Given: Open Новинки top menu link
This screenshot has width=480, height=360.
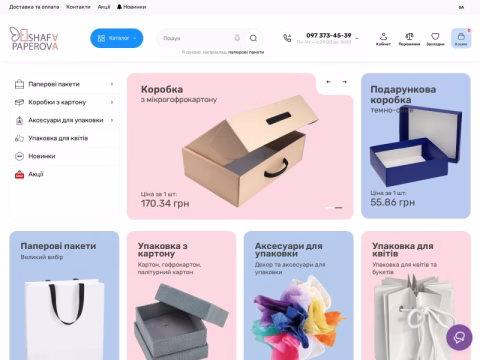Looking at the screenshot, I should (135, 7).
